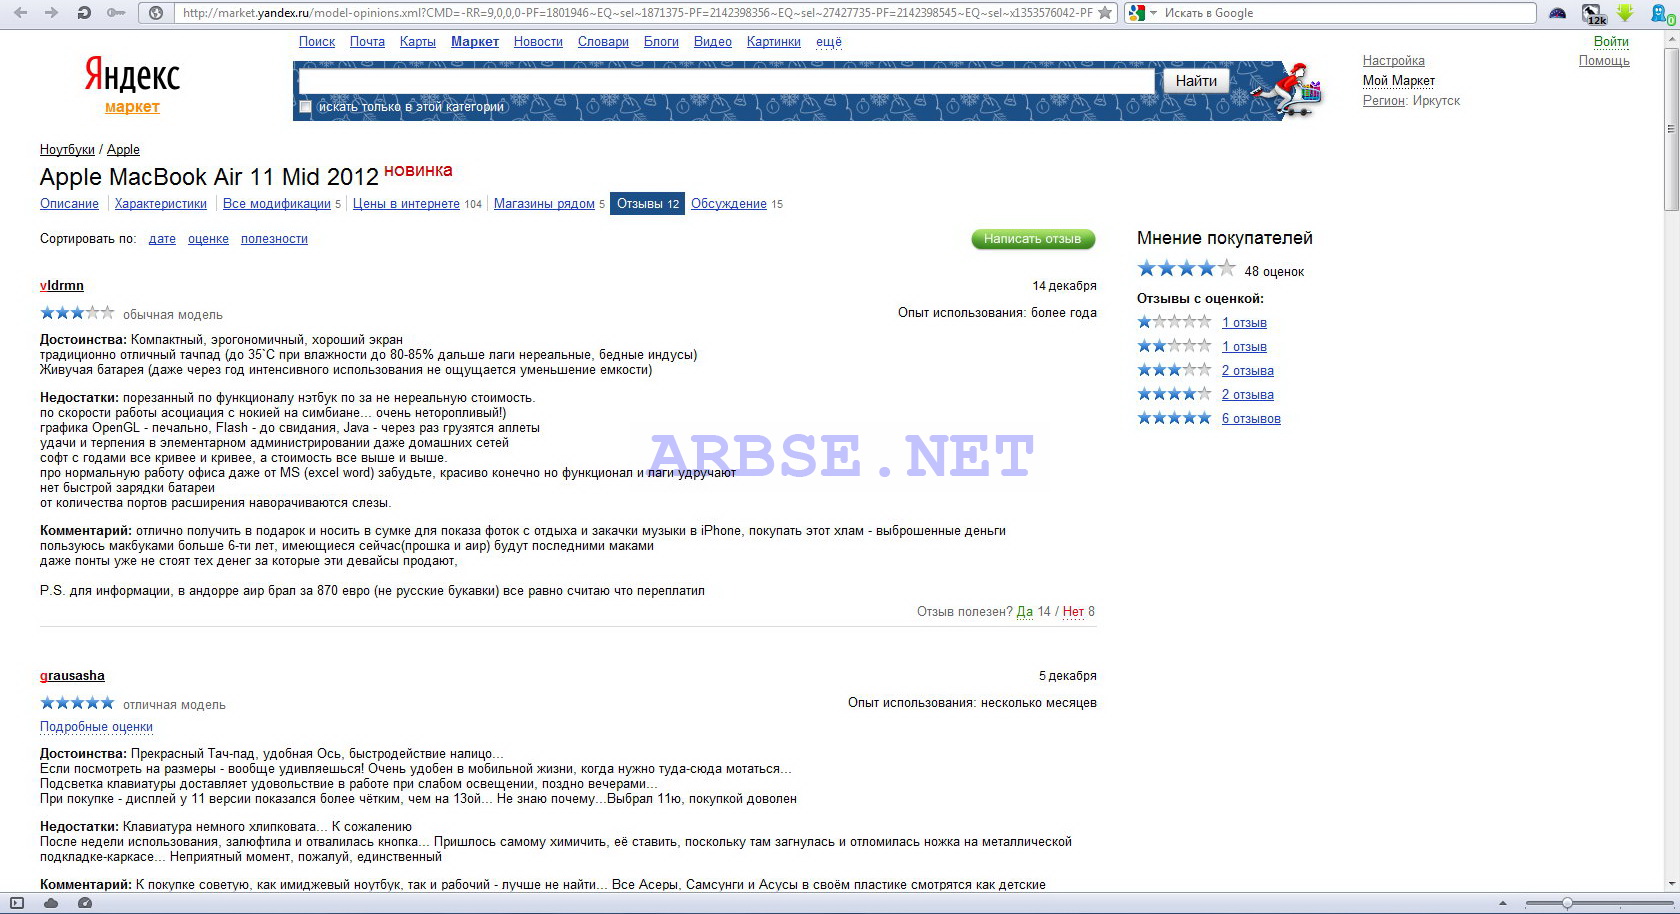Click the Google search engine icon

click(1137, 13)
